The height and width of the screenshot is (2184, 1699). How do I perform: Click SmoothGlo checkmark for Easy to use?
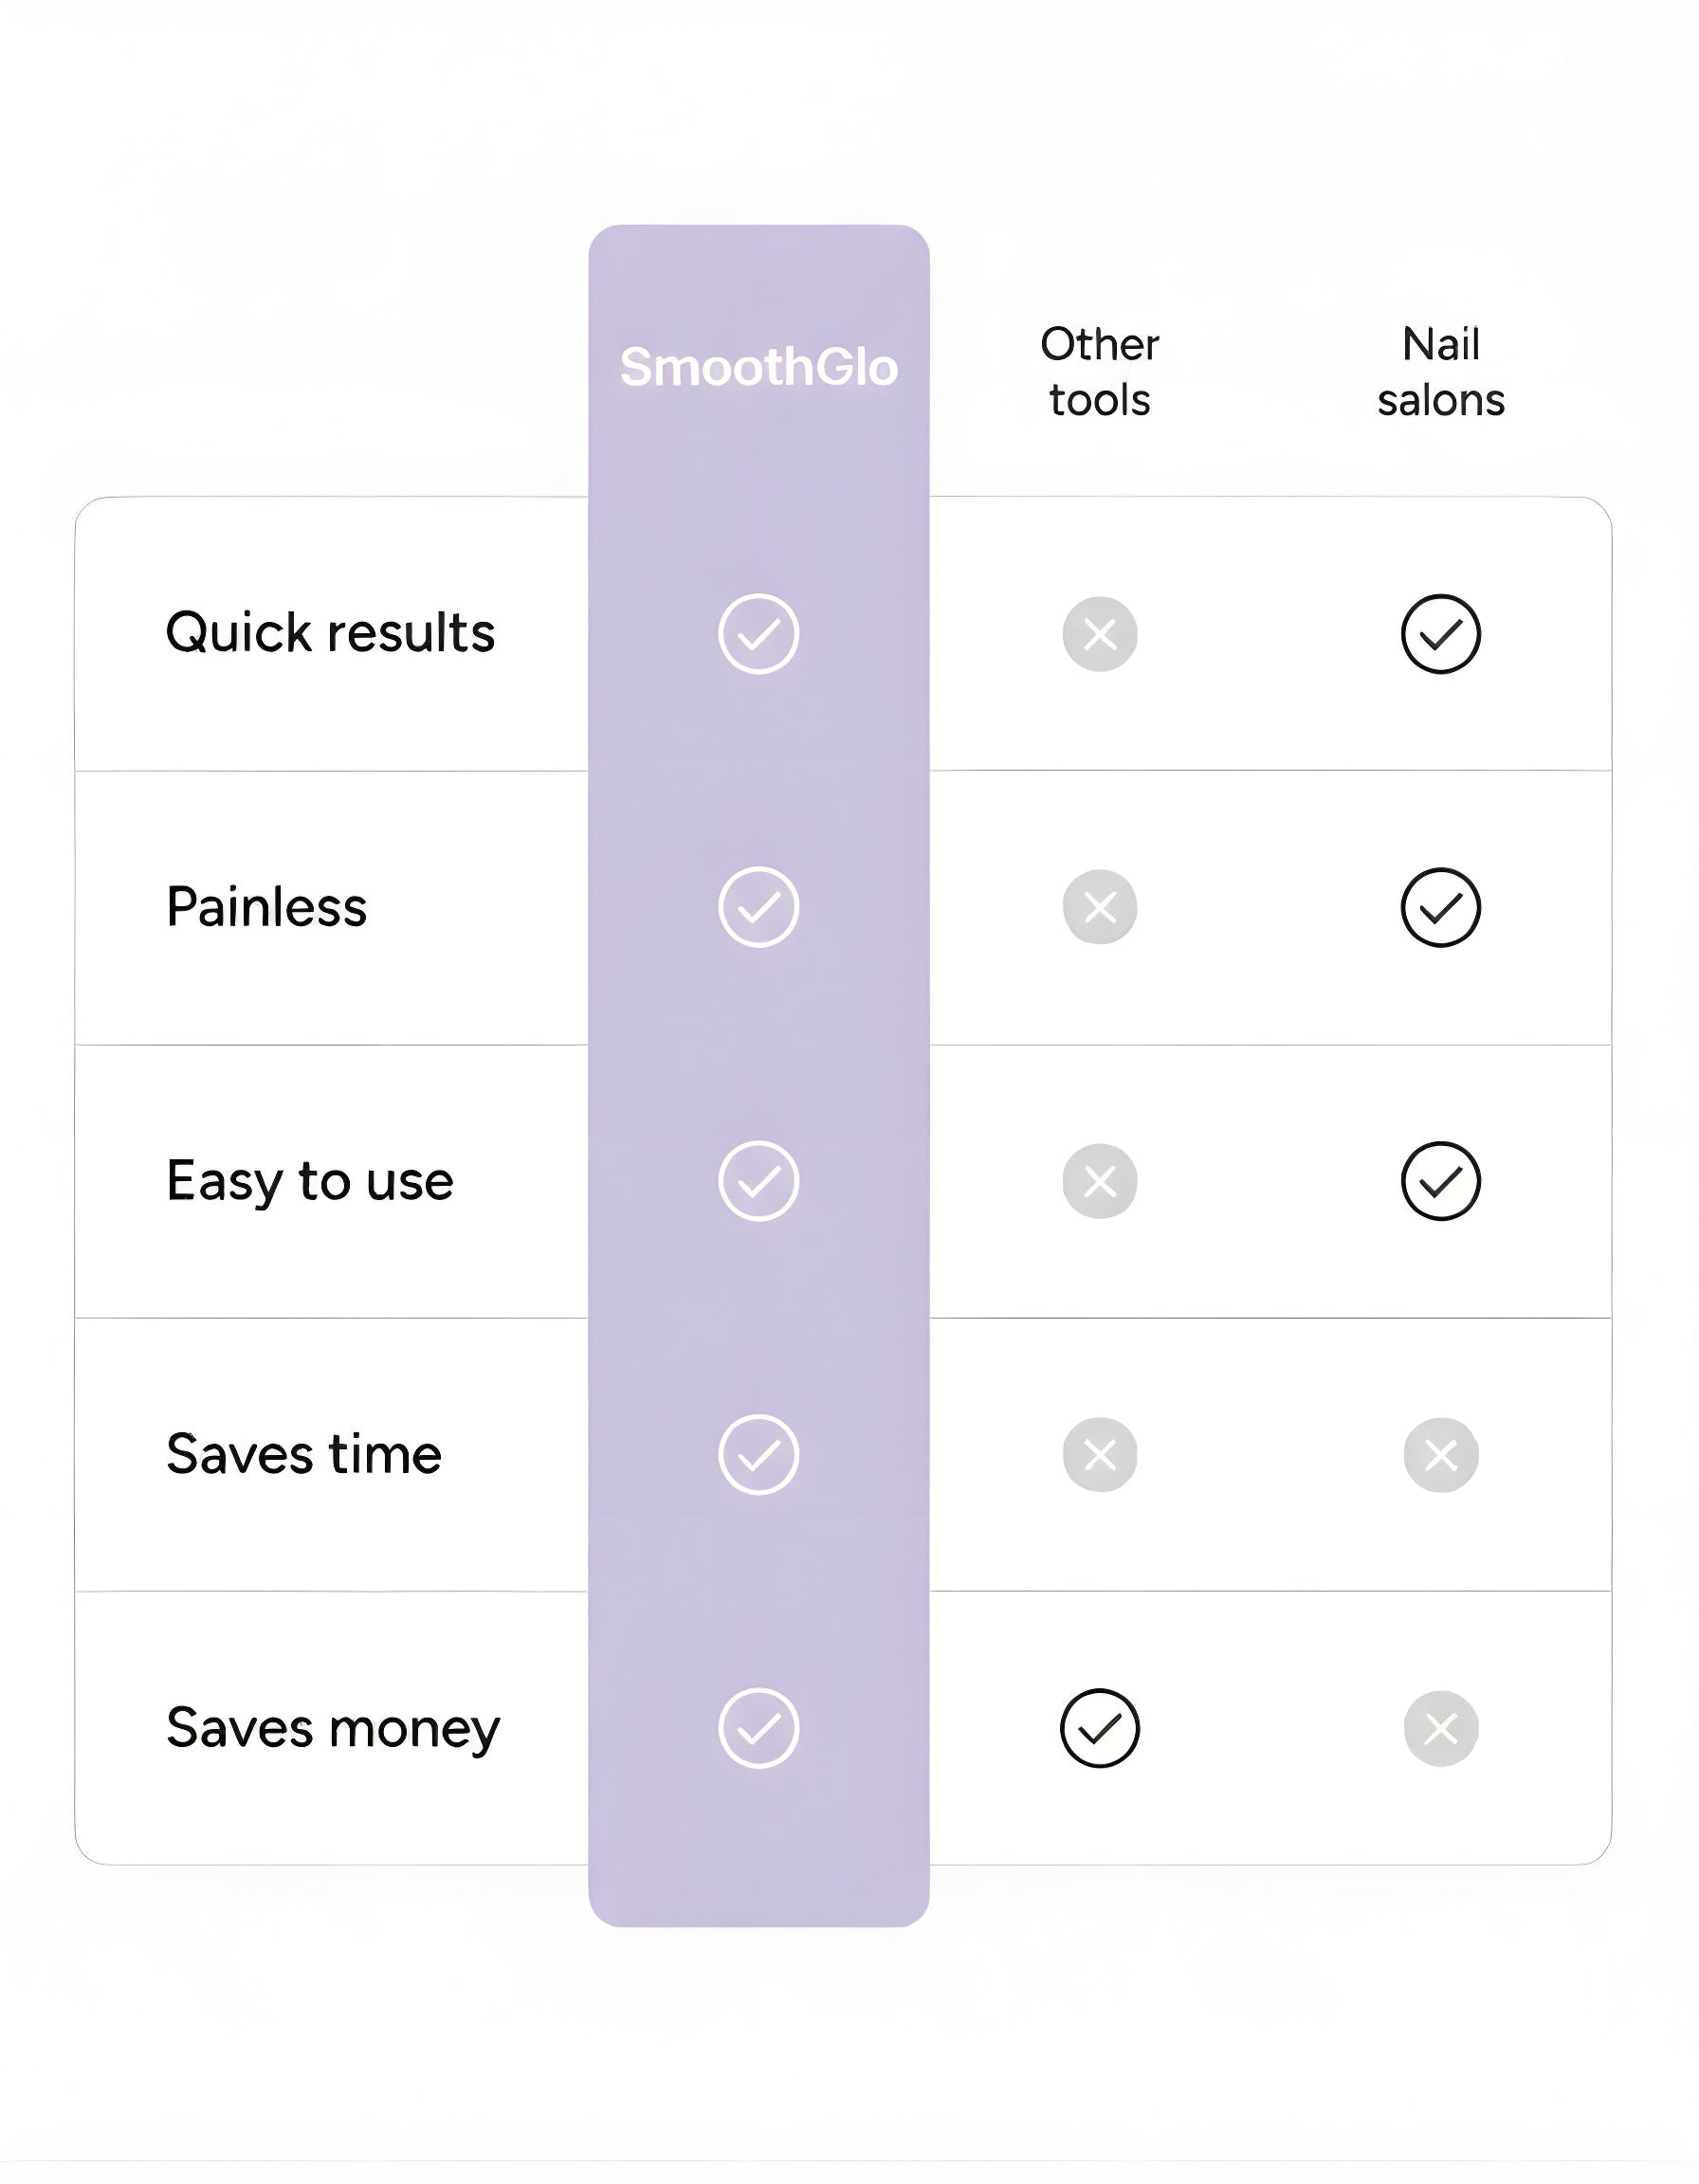click(x=758, y=1181)
